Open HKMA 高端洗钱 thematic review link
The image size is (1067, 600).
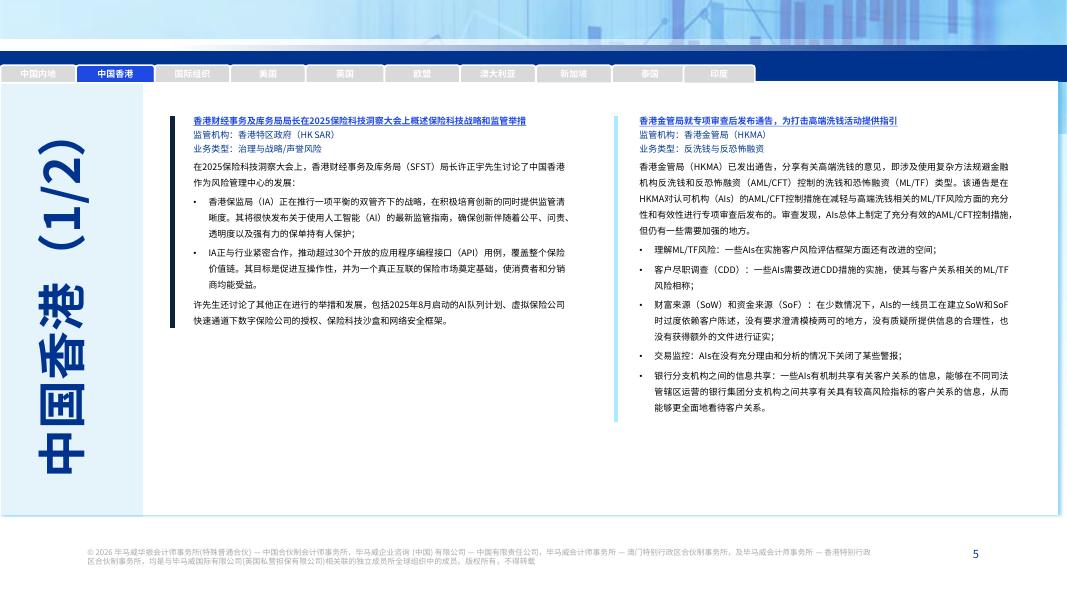tap(768, 120)
